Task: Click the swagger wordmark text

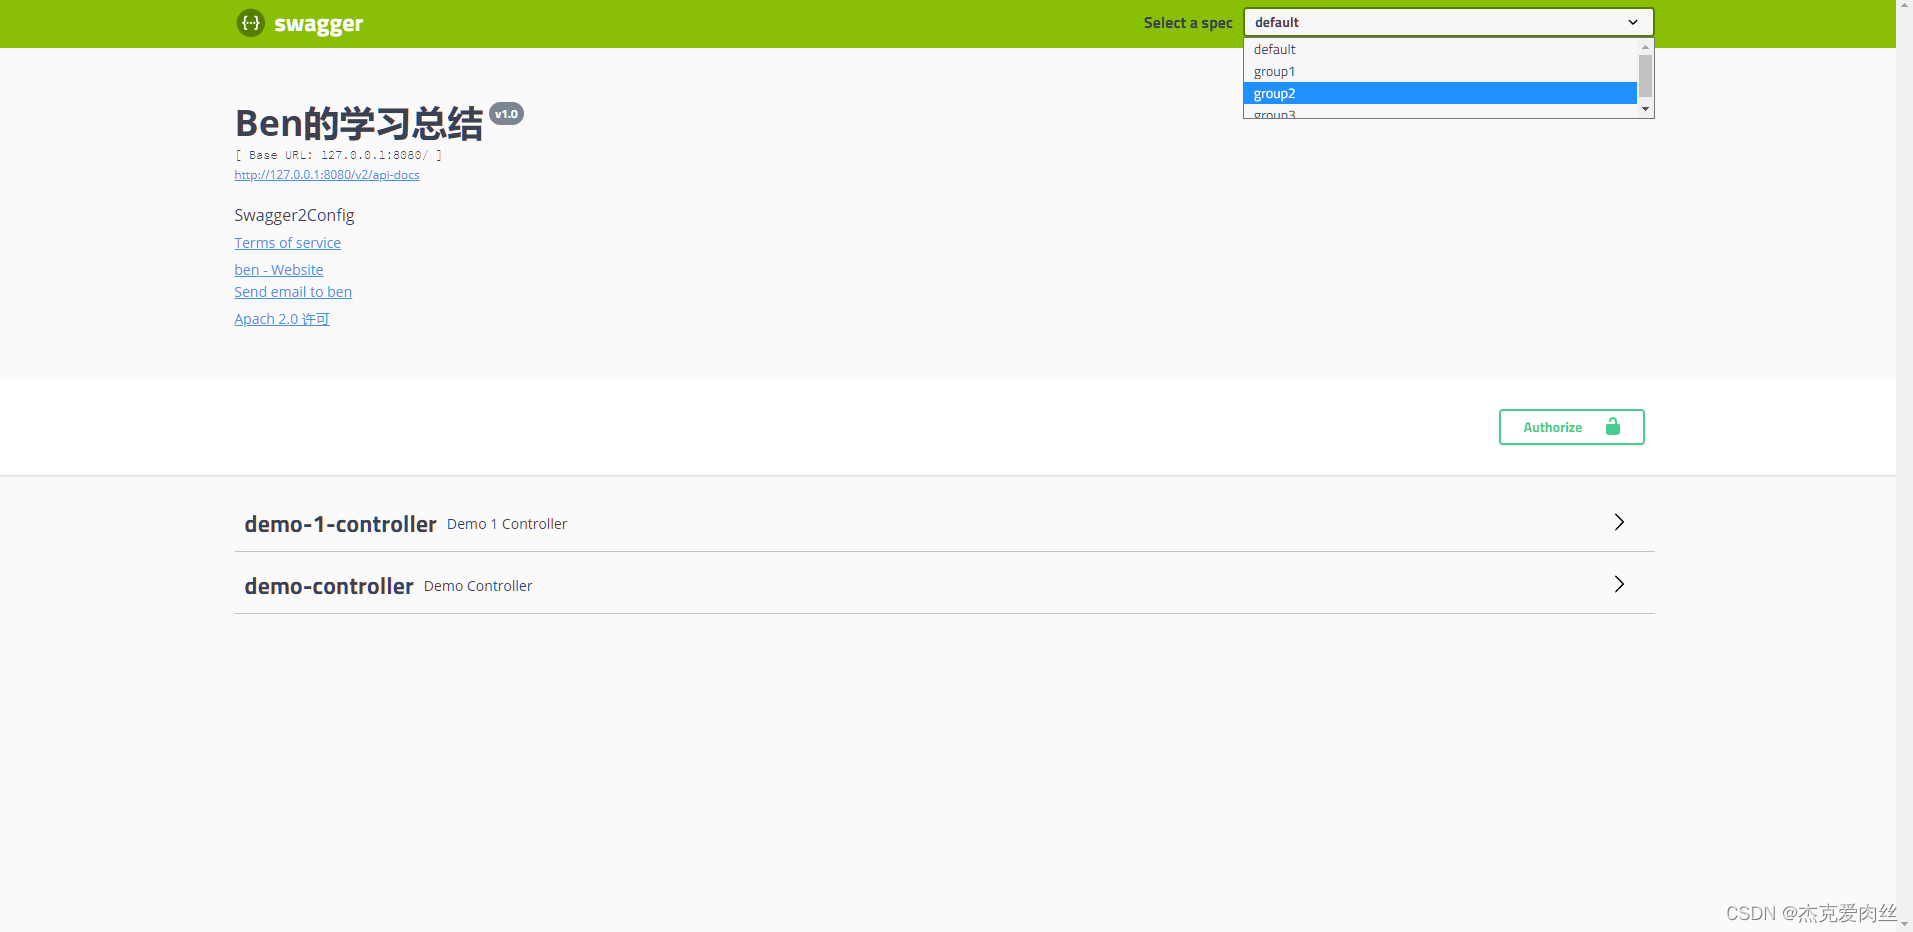Action: tap(318, 24)
